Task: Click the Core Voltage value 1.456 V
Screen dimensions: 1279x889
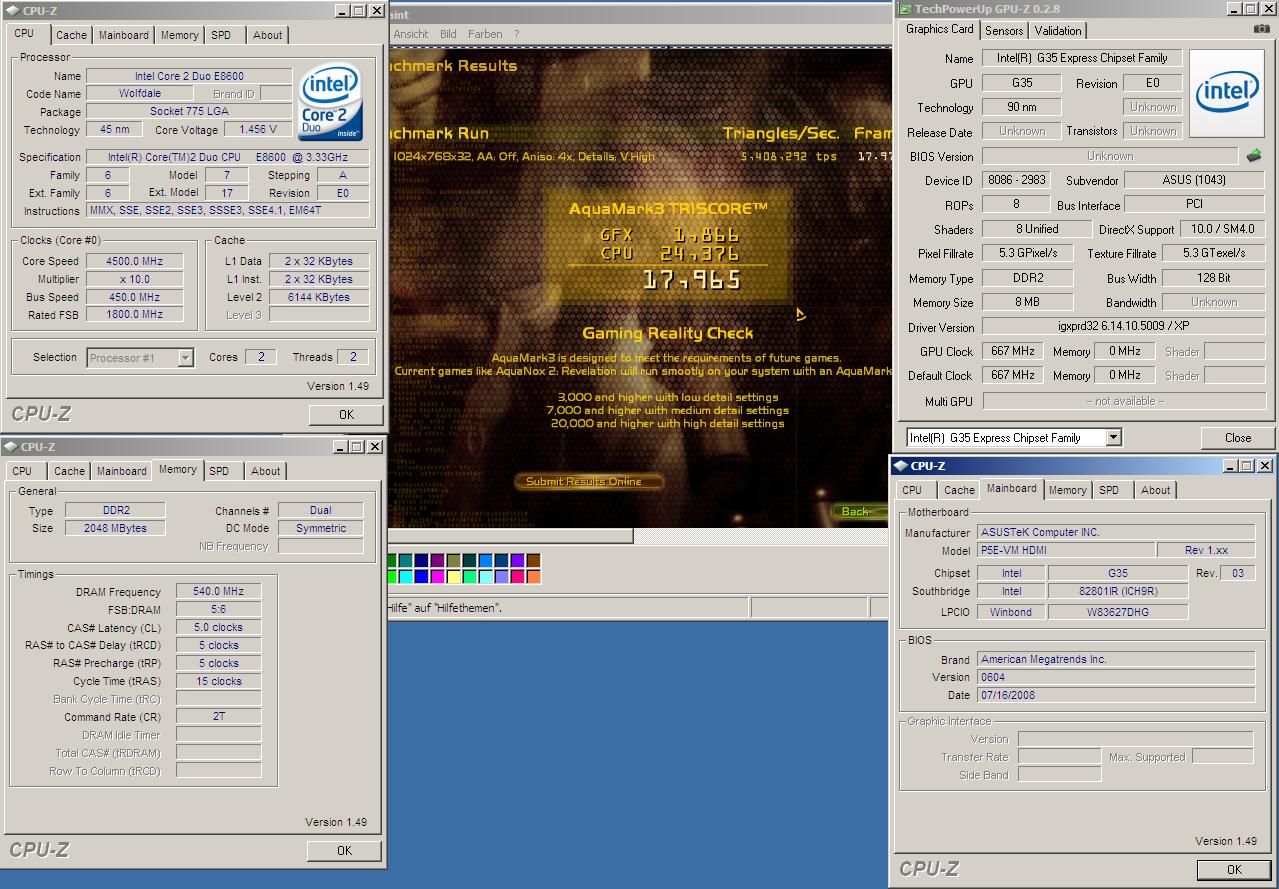Action: click(258, 130)
